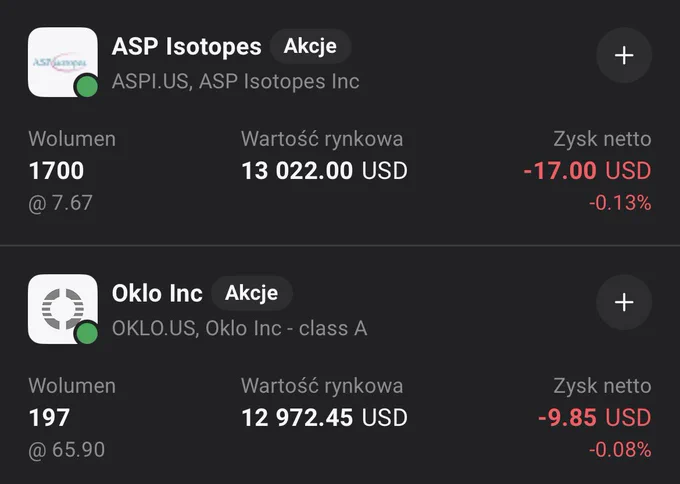Tap the -17.00 USD net profit

pyautogui.click(x=587, y=170)
